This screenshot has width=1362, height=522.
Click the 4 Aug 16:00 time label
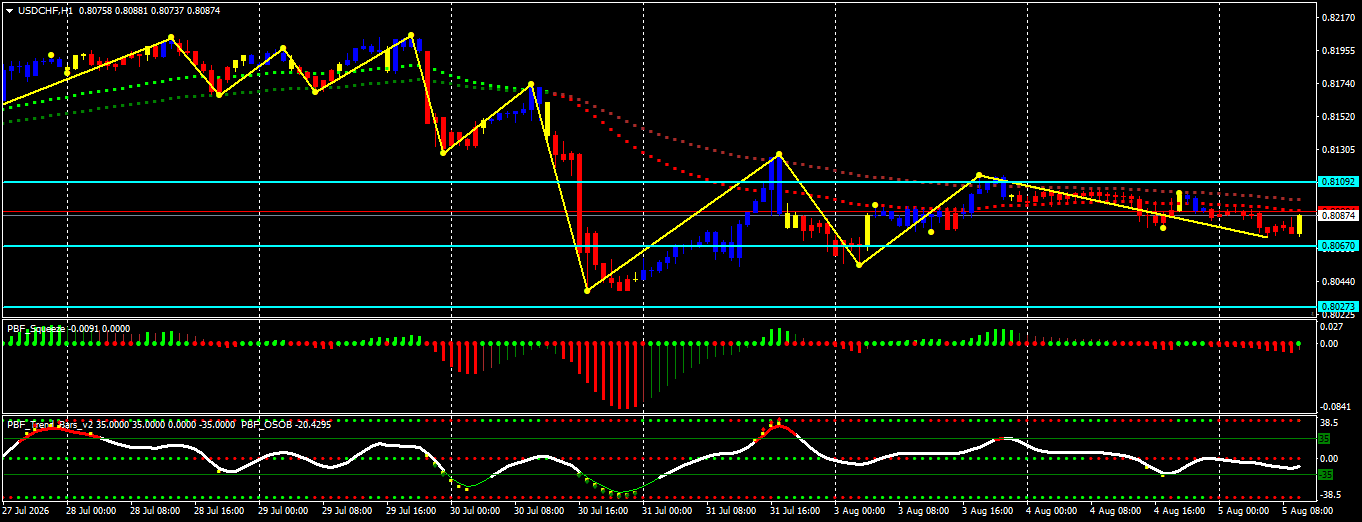click(x=1180, y=510)
